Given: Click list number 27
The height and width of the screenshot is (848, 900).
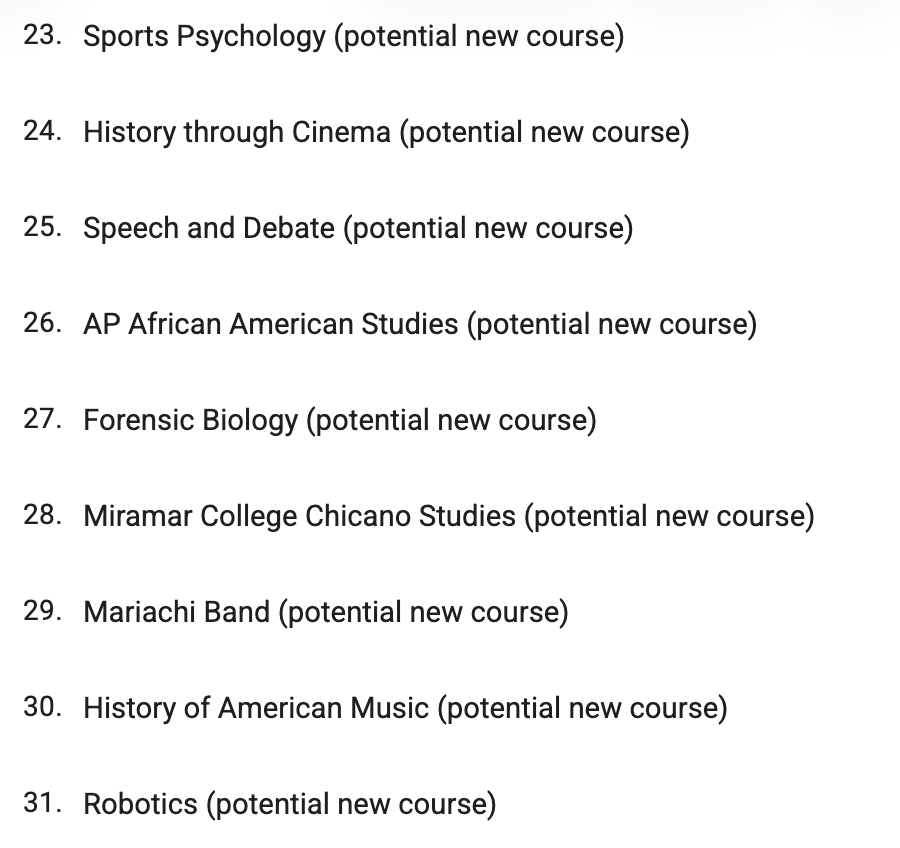Looking at the screenshot, I should tap(43, 421).
